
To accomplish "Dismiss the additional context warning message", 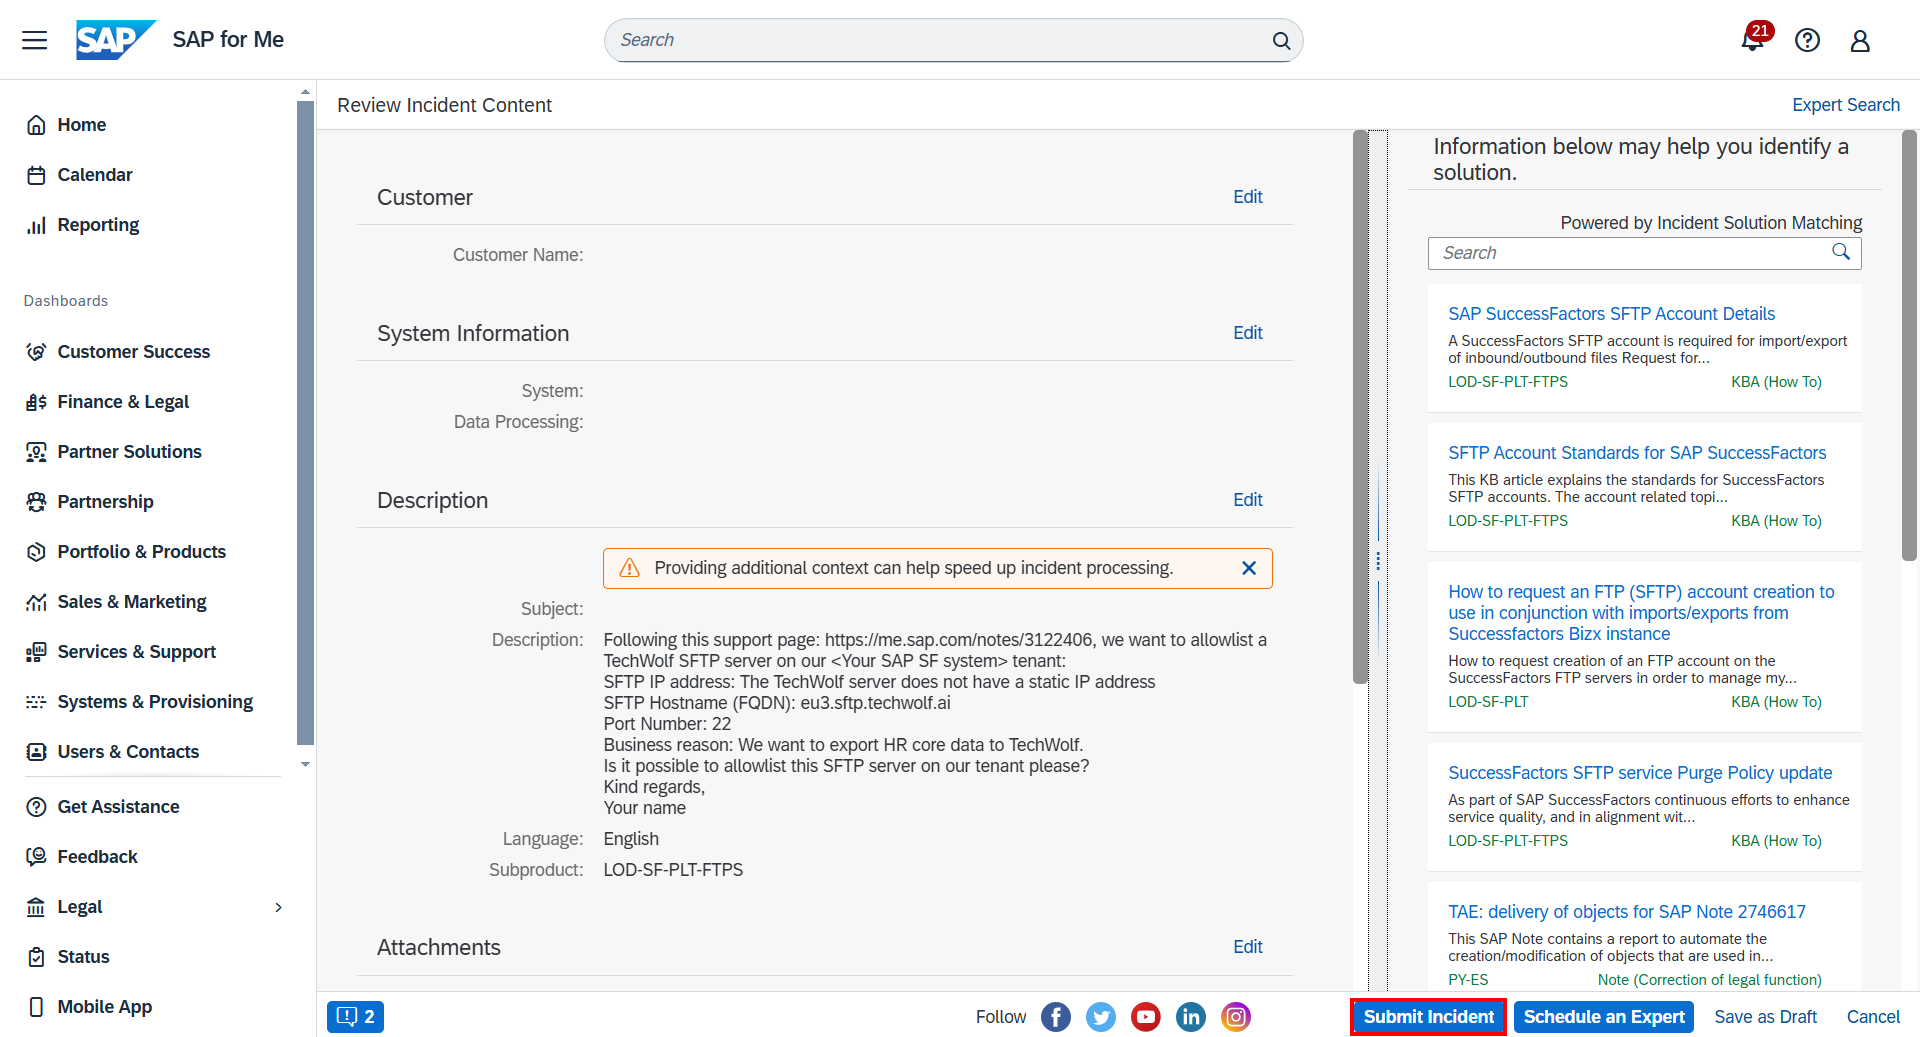I will 1248,568.
